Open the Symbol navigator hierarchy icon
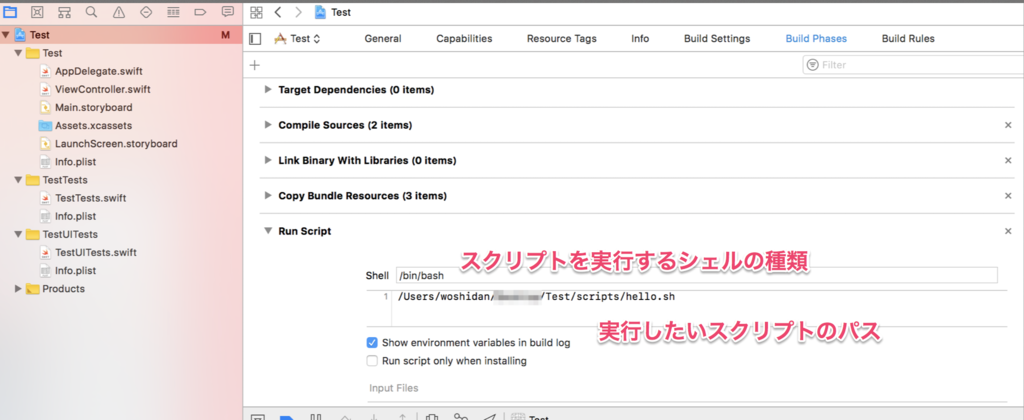This screenshot has height=420, width=1024. point(64,12)
